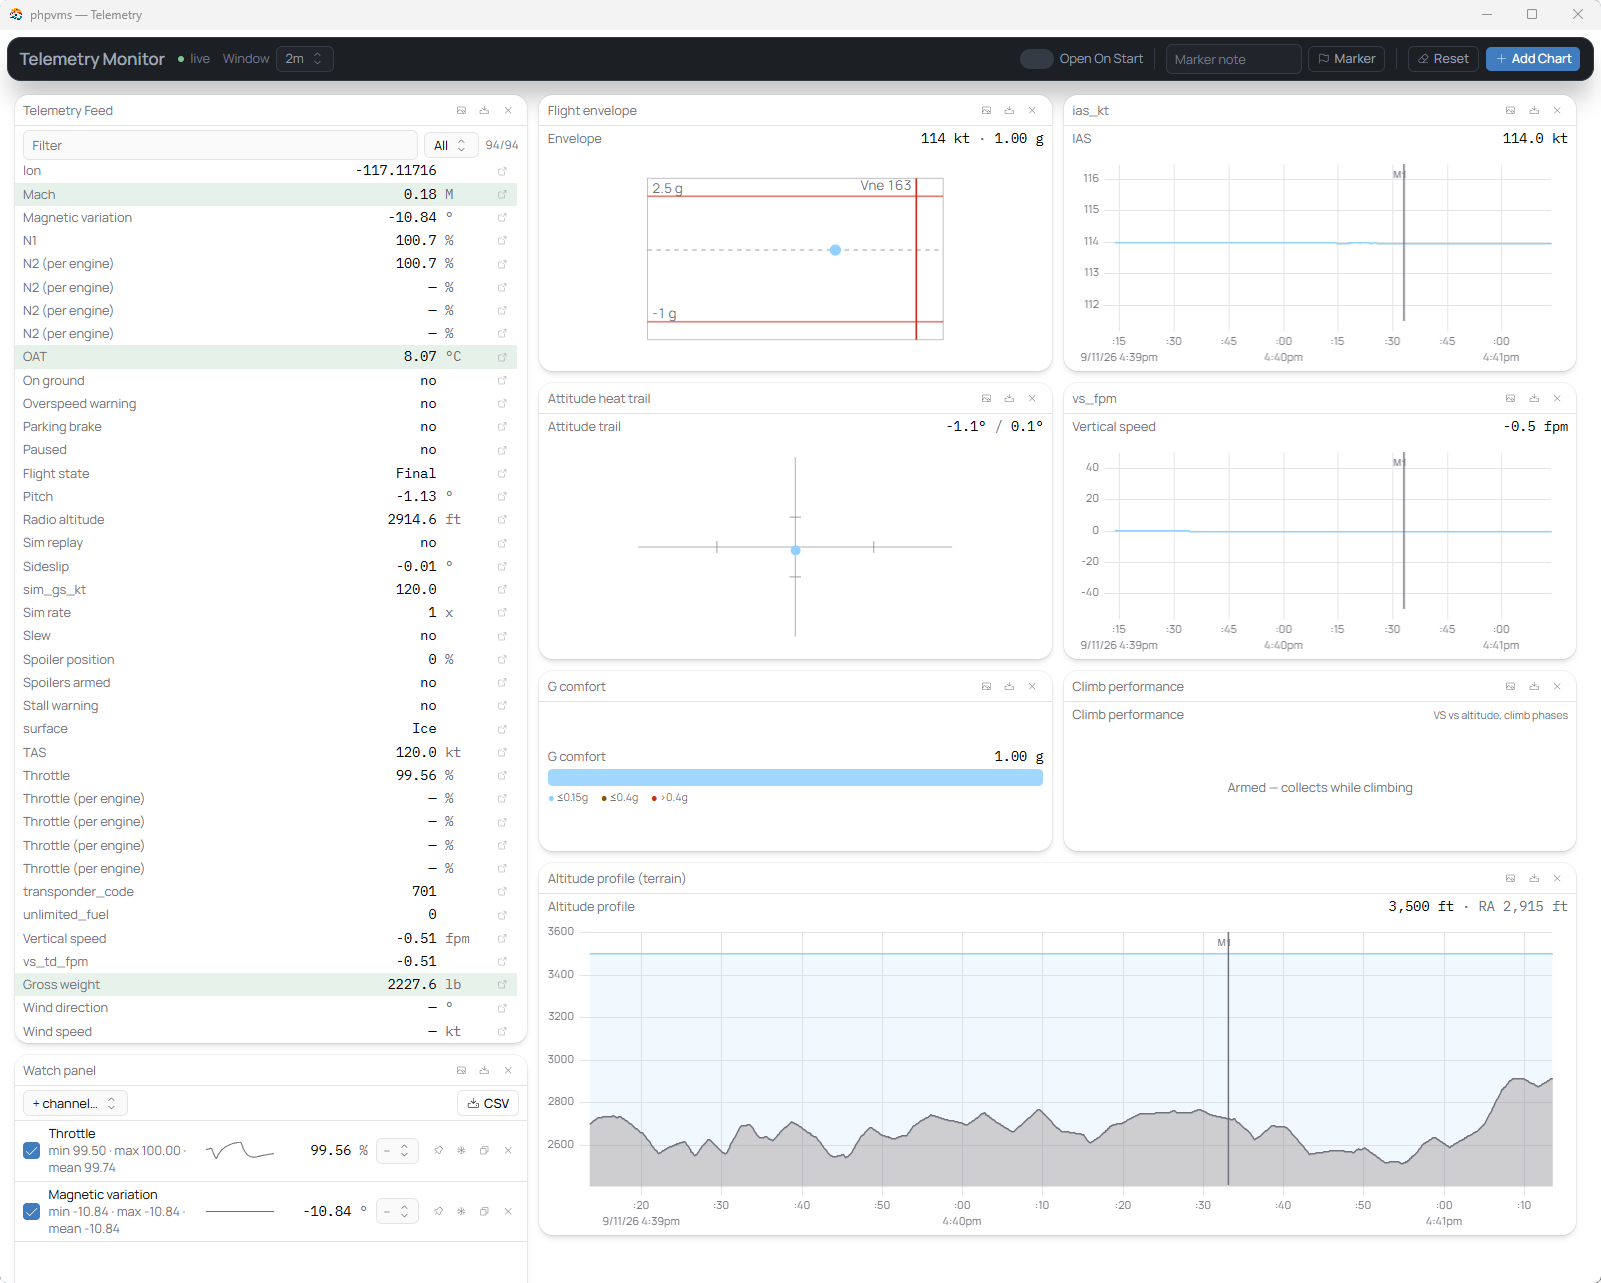This screenshot has height=1283, width=1601.
Task: Click the Reset button
Action: [1443, 59]
